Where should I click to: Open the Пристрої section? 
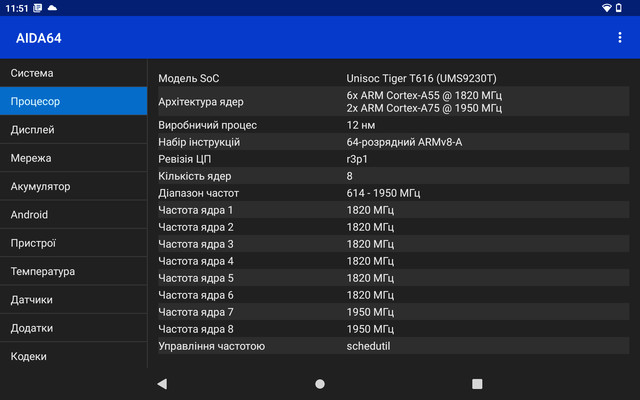click(73, 243)
